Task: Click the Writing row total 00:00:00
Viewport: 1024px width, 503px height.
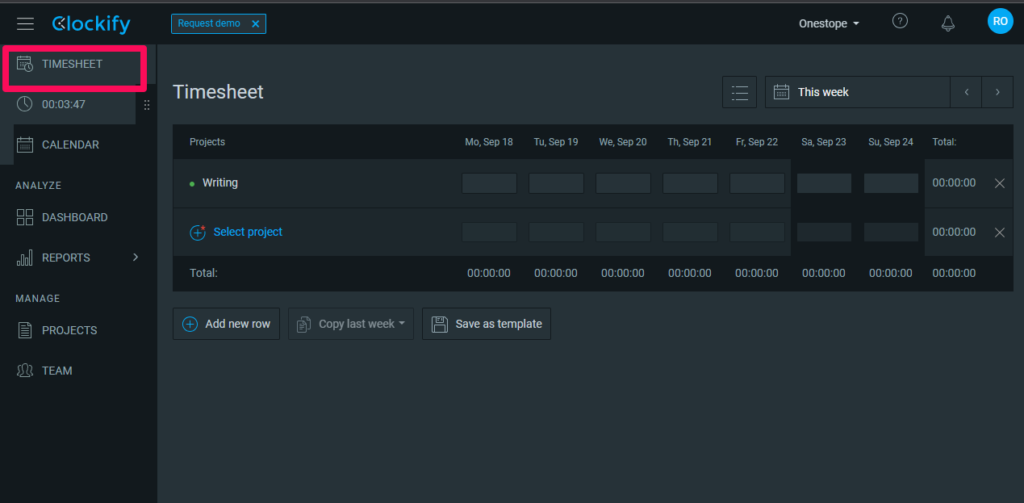Action: pos(954,183)
